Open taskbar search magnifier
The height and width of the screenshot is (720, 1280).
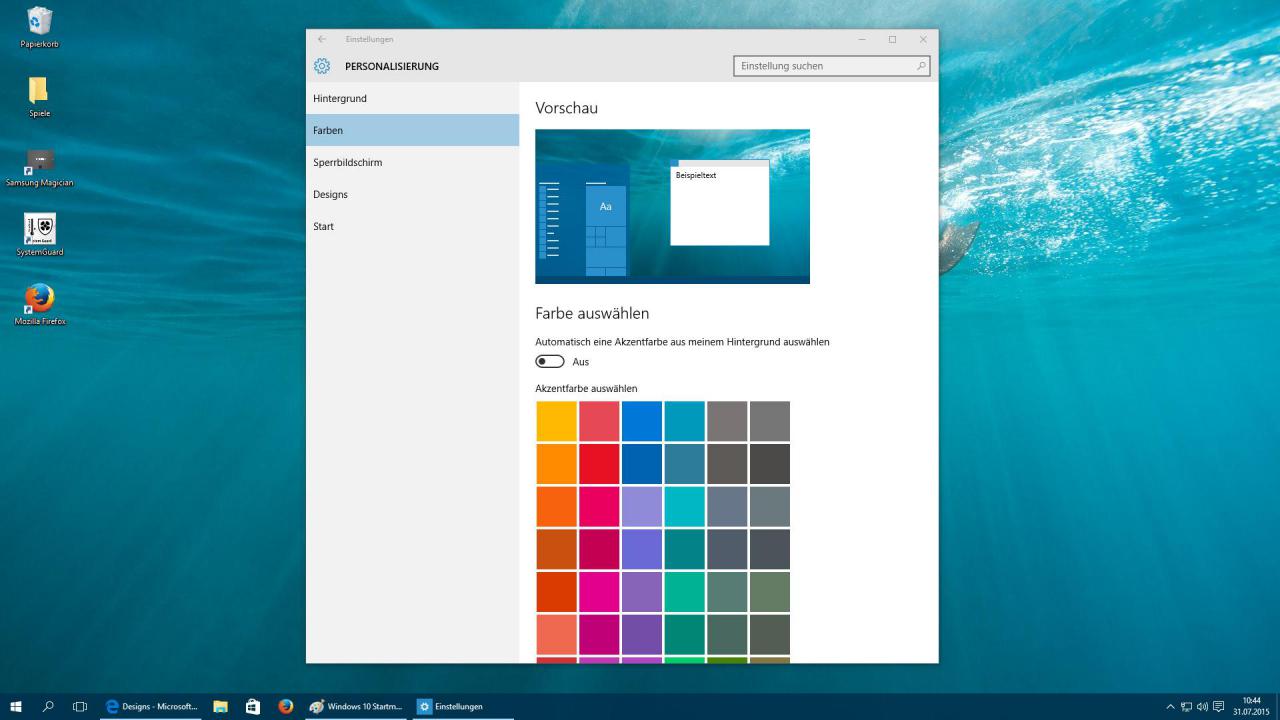point(48,706)
